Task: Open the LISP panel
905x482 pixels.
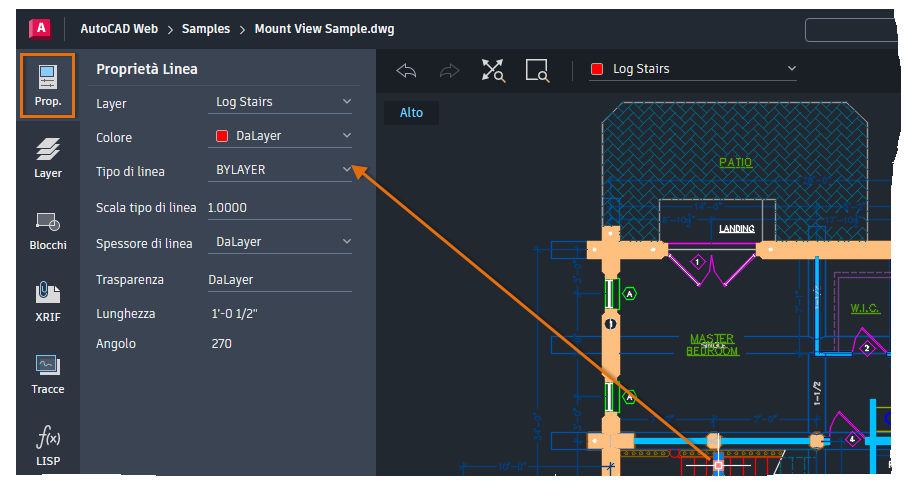Action: click(47, 446)
